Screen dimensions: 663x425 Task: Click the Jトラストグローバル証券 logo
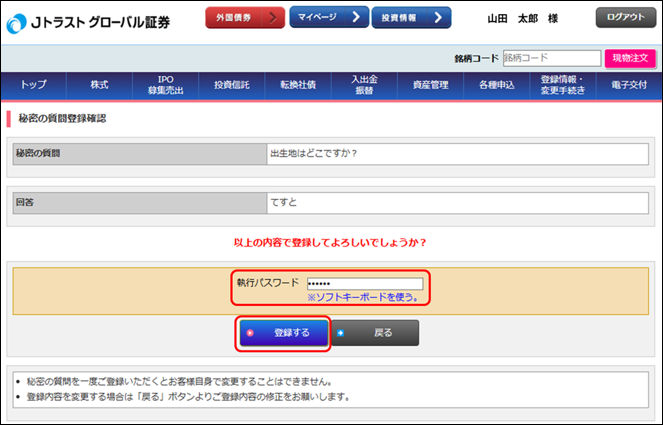pos(88,22)
